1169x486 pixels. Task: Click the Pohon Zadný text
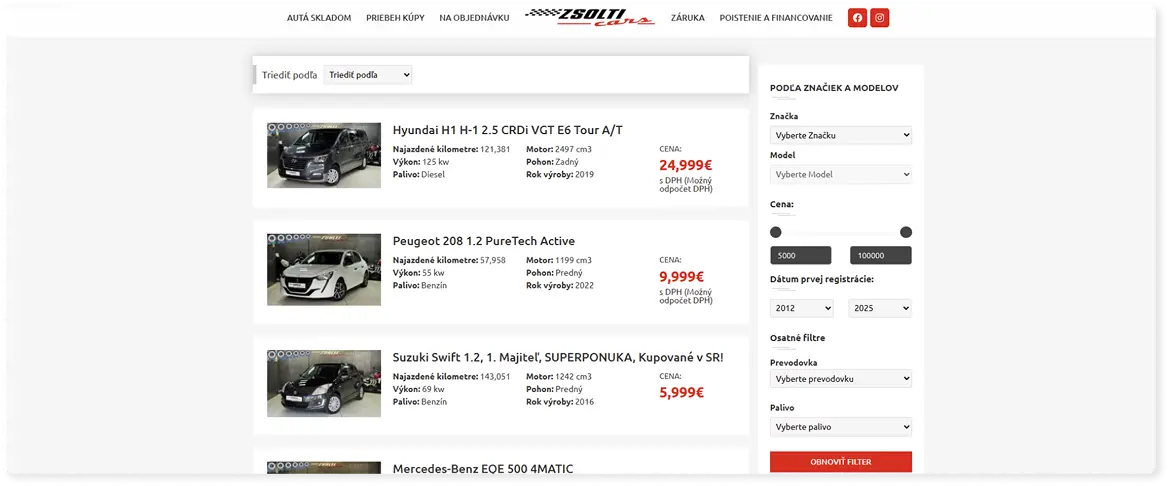pos(552,162)
